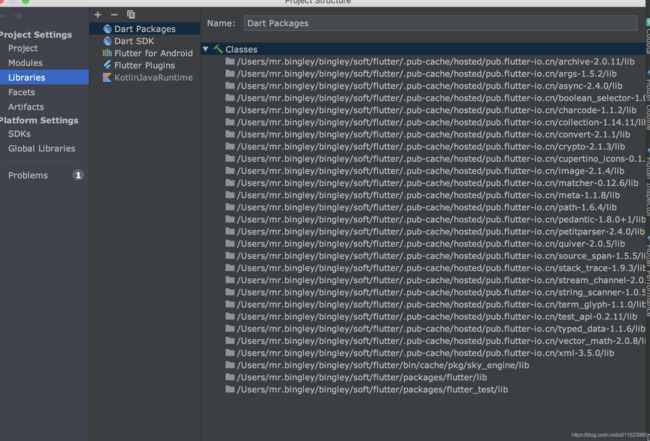Viewport: 650px width, 441px height.
Task: Select the convert-2.1.1/lib path
Action: pyautogui.click(x=433, y=135)
